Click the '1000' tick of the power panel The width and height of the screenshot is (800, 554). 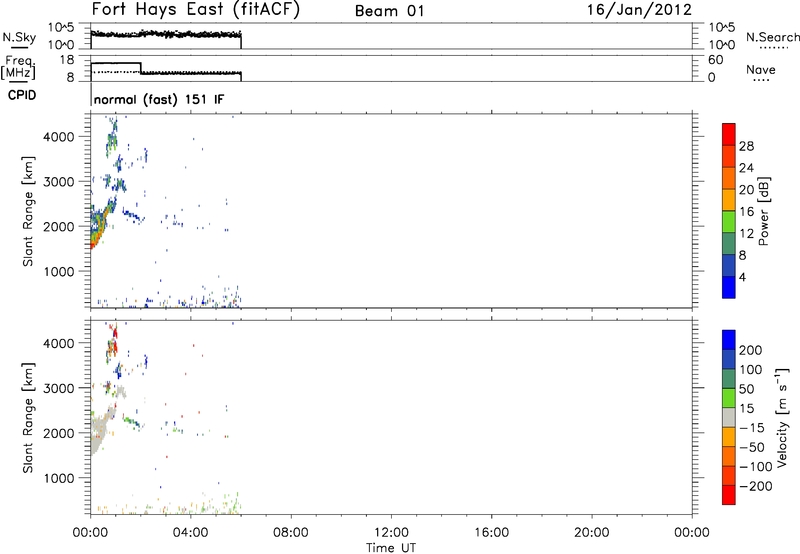click(x=58, y=272)
